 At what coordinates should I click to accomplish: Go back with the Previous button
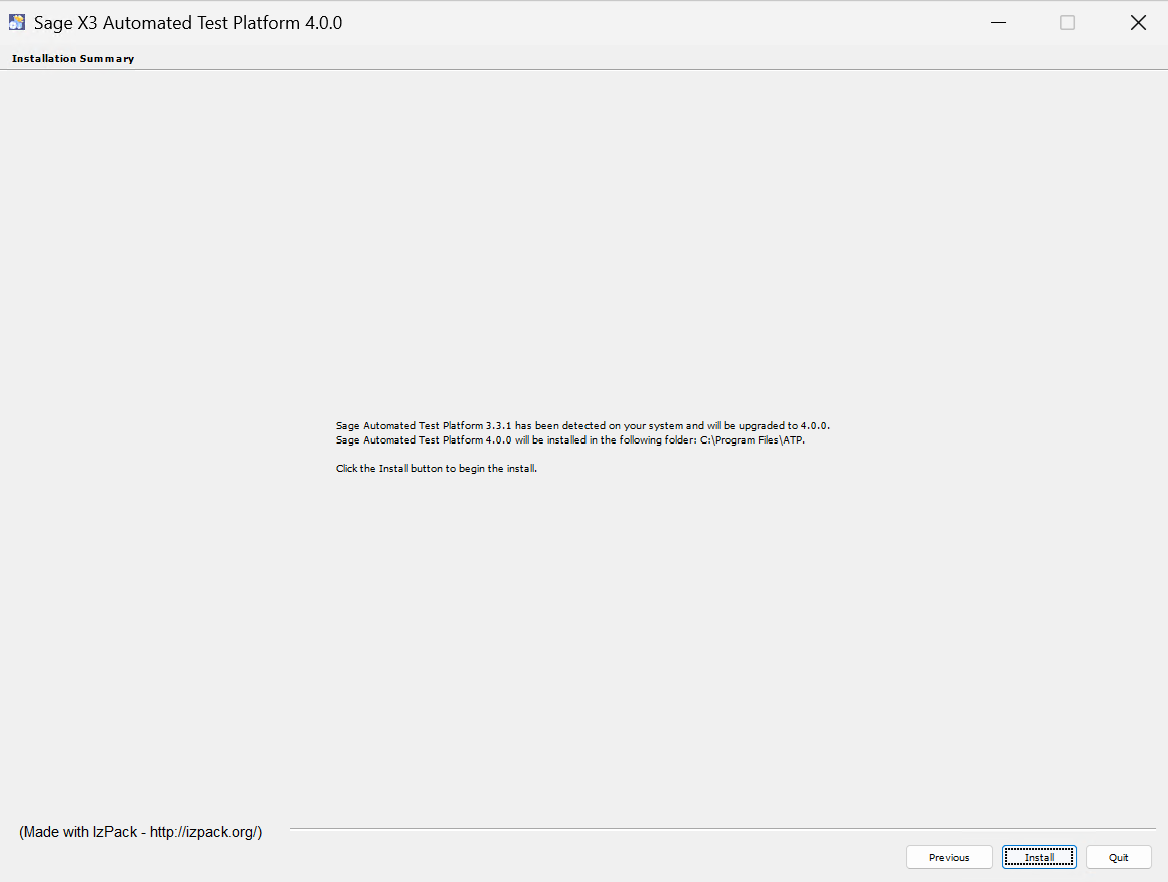949,857
